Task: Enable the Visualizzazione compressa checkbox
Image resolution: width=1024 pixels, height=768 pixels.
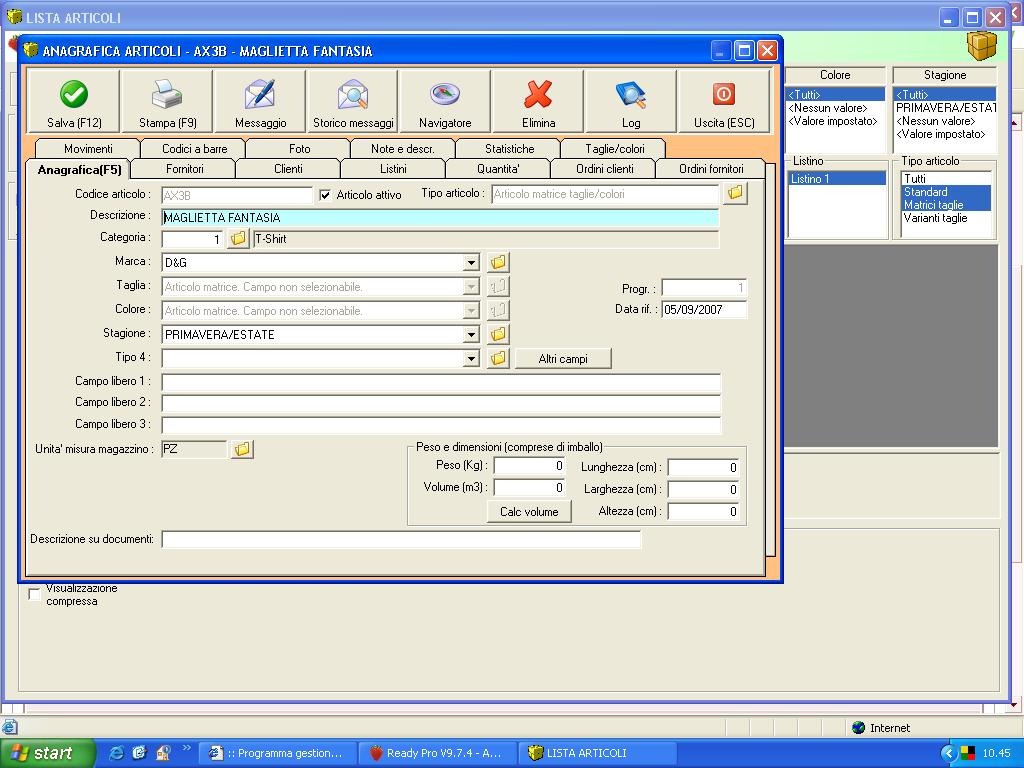Action: pyautogui.click(x=35, y=595)
